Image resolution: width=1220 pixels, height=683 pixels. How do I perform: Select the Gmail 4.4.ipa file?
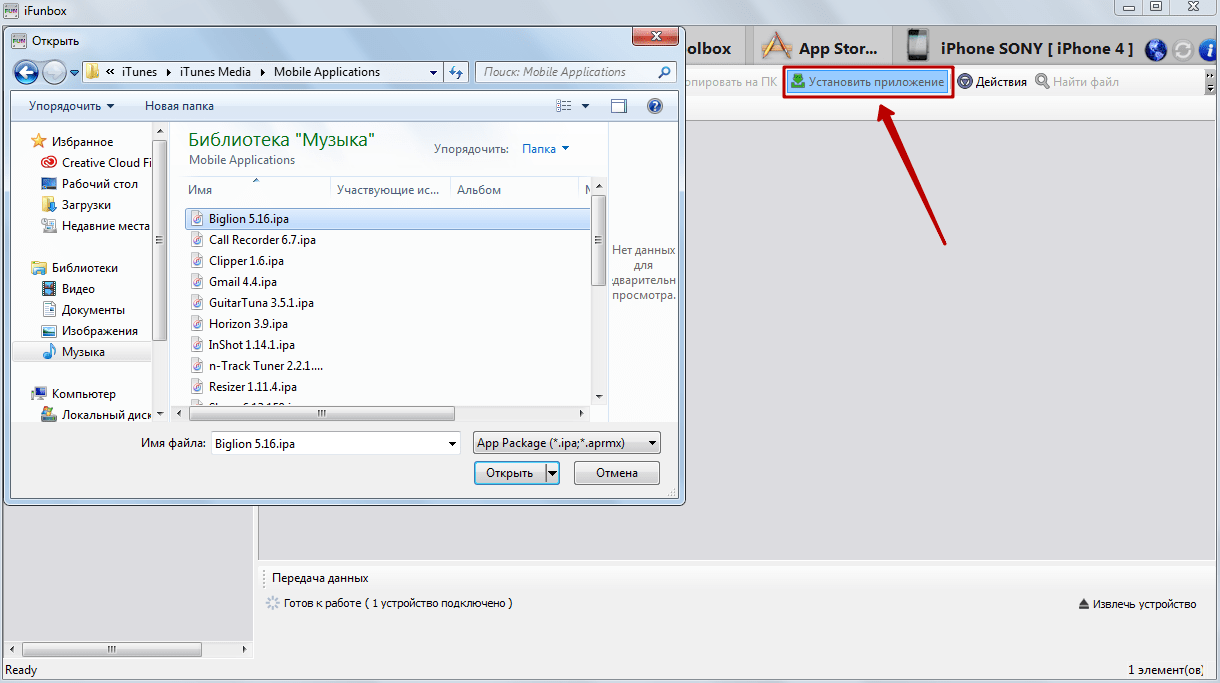pos(242,282)
